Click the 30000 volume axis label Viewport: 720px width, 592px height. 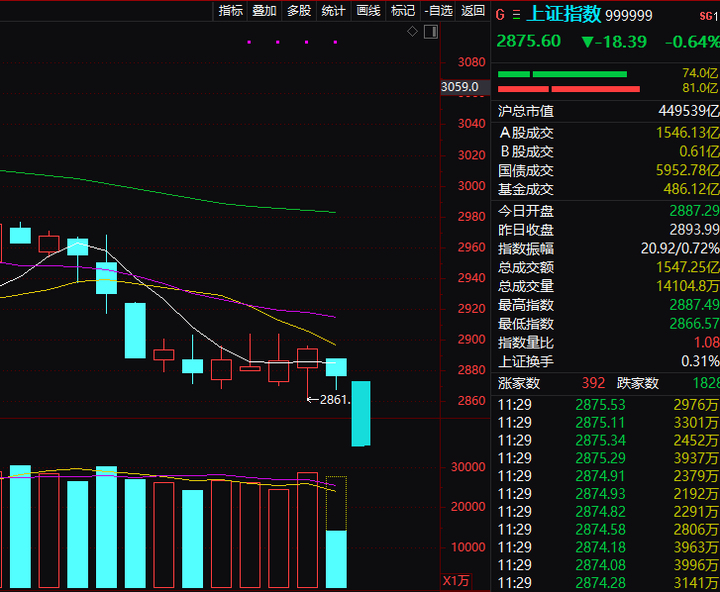tap(468, 467)
